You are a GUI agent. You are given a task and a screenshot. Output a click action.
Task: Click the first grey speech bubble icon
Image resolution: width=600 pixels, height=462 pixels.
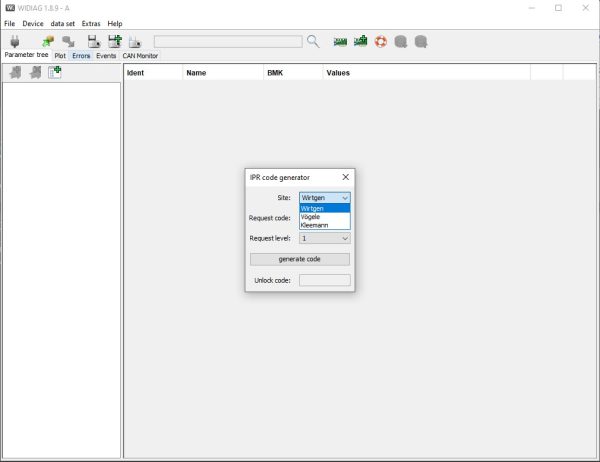click(x=401, y=41)
